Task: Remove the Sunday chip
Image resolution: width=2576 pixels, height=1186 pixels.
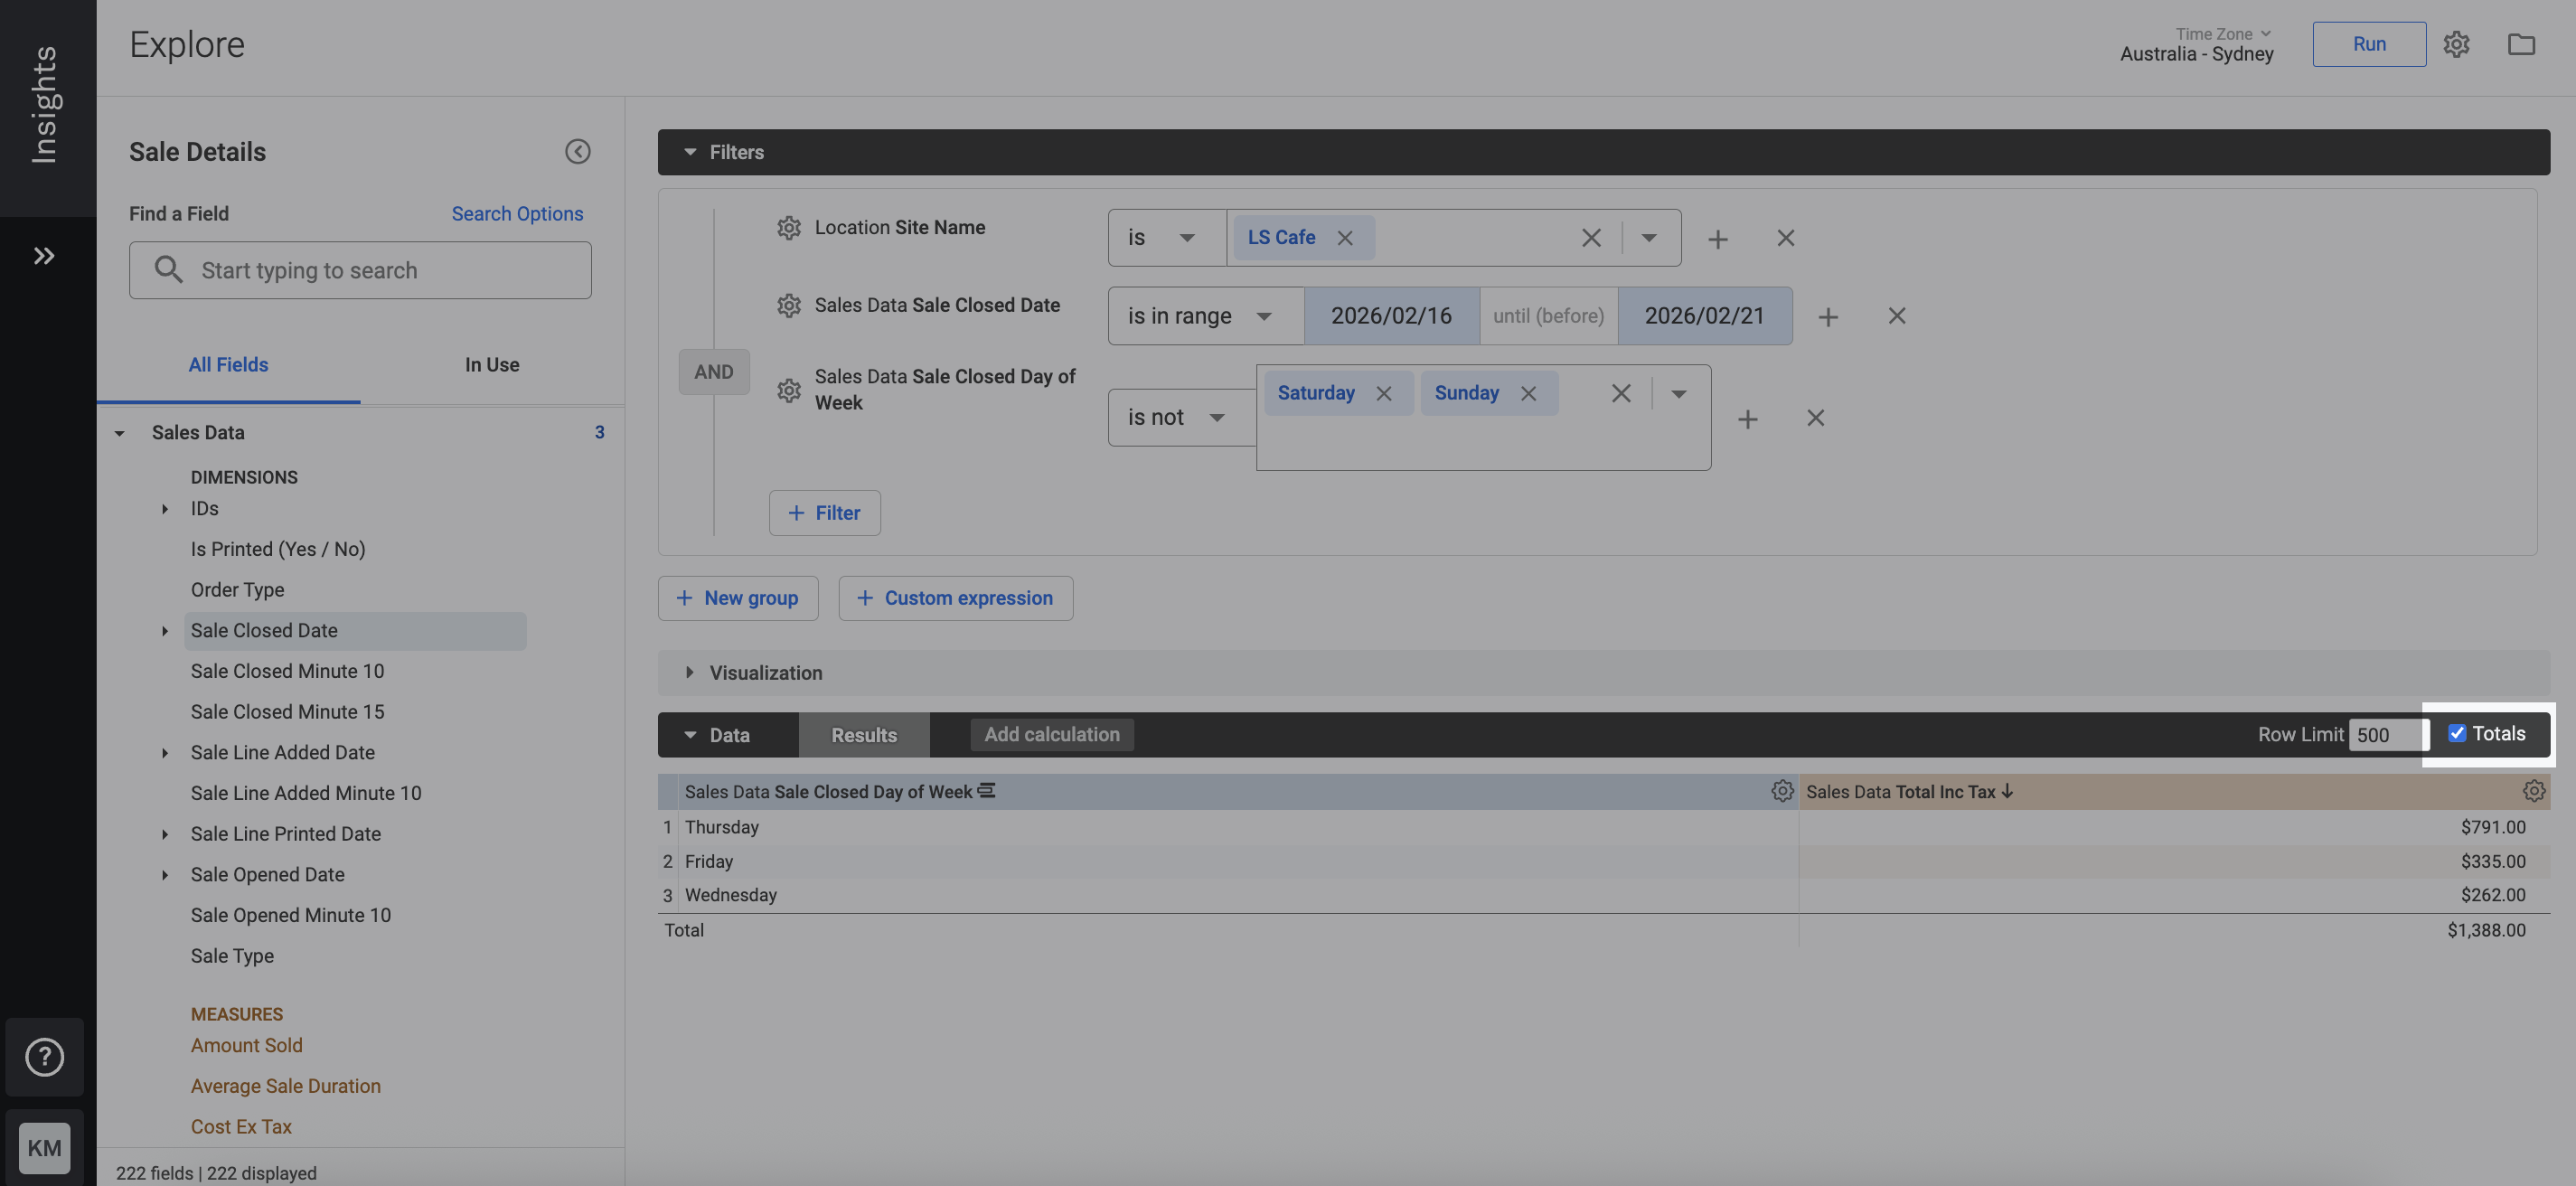Action: [x=1528, y=394]
